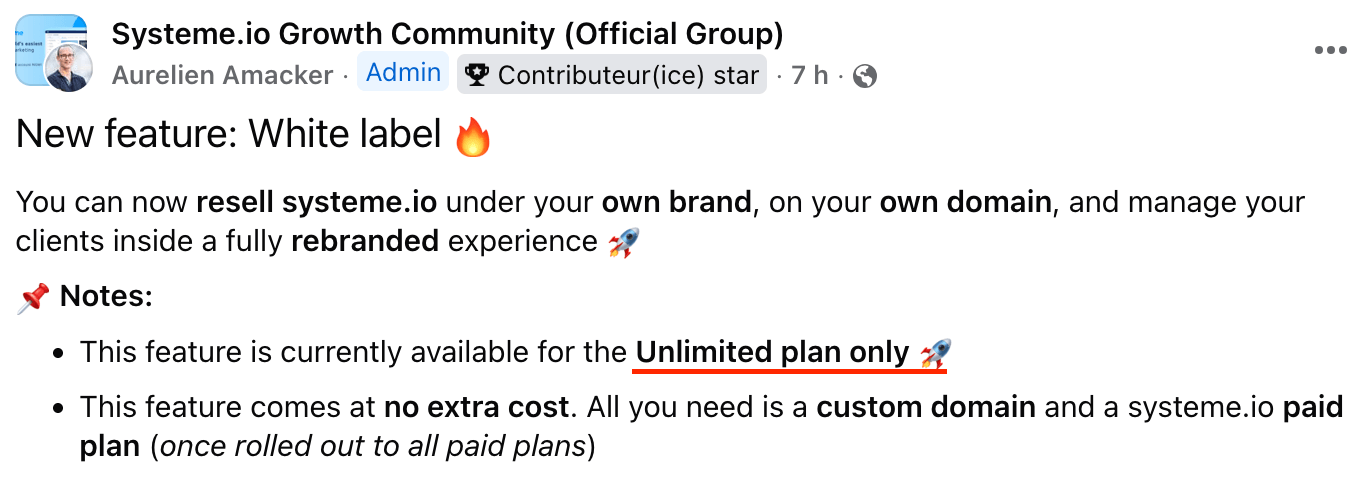
Task: Click the rocket emoji after 'rebranded experience'
Action: click(x=623, y=242)
